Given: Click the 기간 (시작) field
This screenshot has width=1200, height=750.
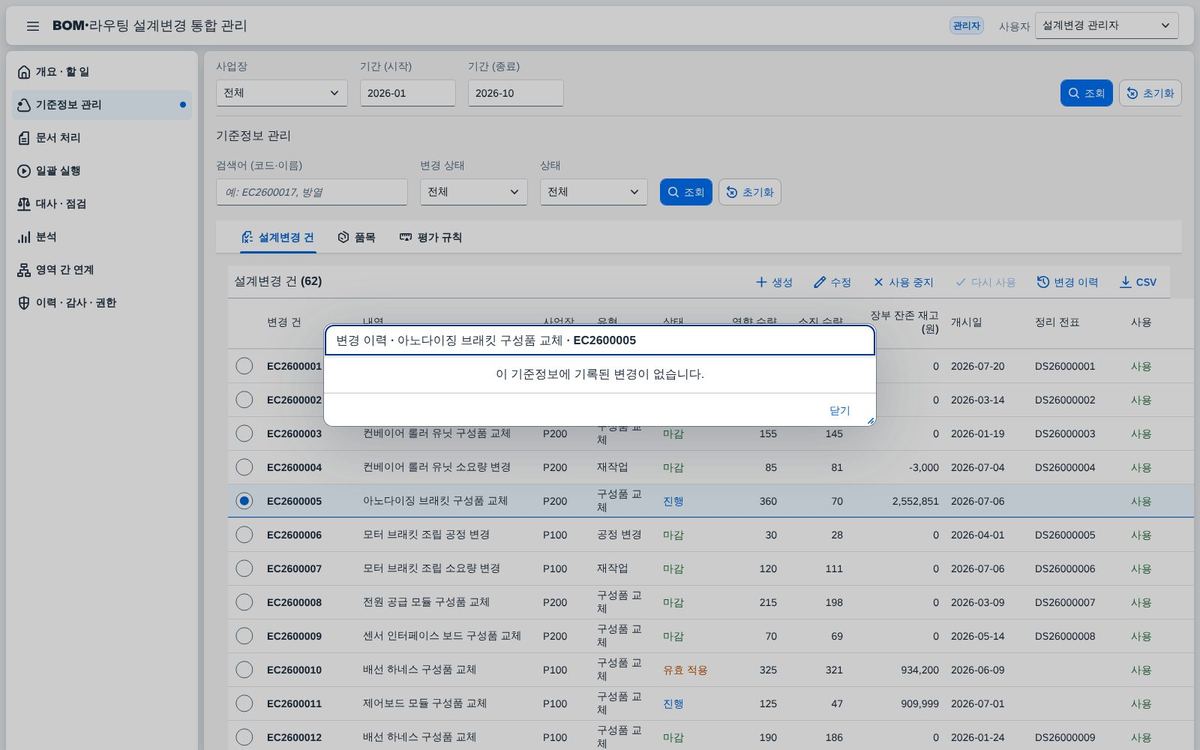Looking at the screenshot, I should [408, 93].
